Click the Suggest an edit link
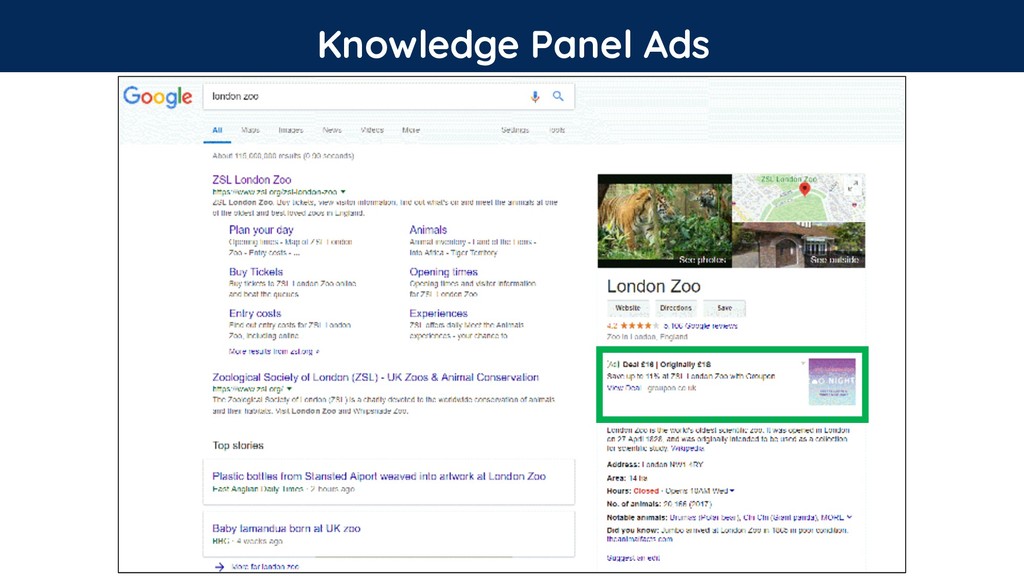Screen dimensions: 1024x576 tap(633, 558)
